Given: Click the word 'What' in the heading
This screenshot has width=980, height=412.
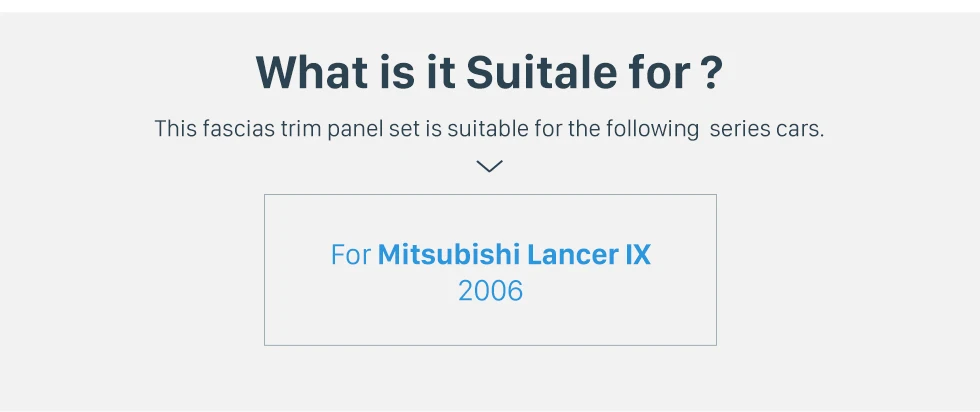Looking at the screenshot, I should [312, 73].
